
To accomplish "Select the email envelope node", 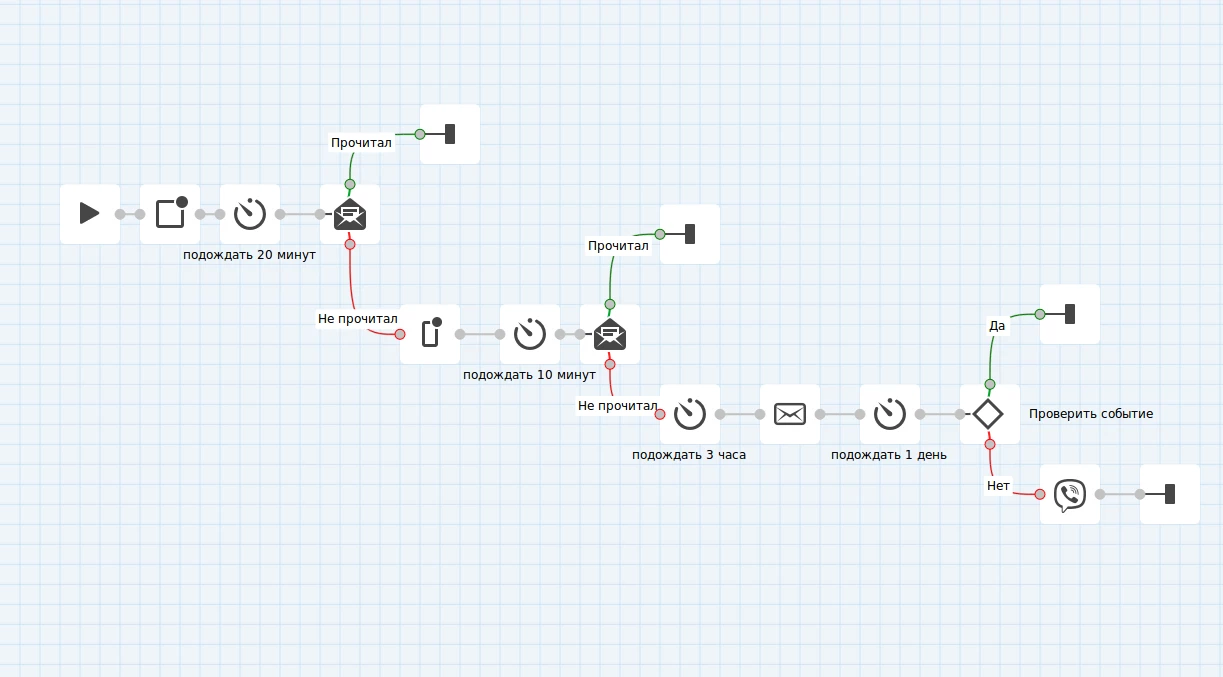I will coord(790,413).
